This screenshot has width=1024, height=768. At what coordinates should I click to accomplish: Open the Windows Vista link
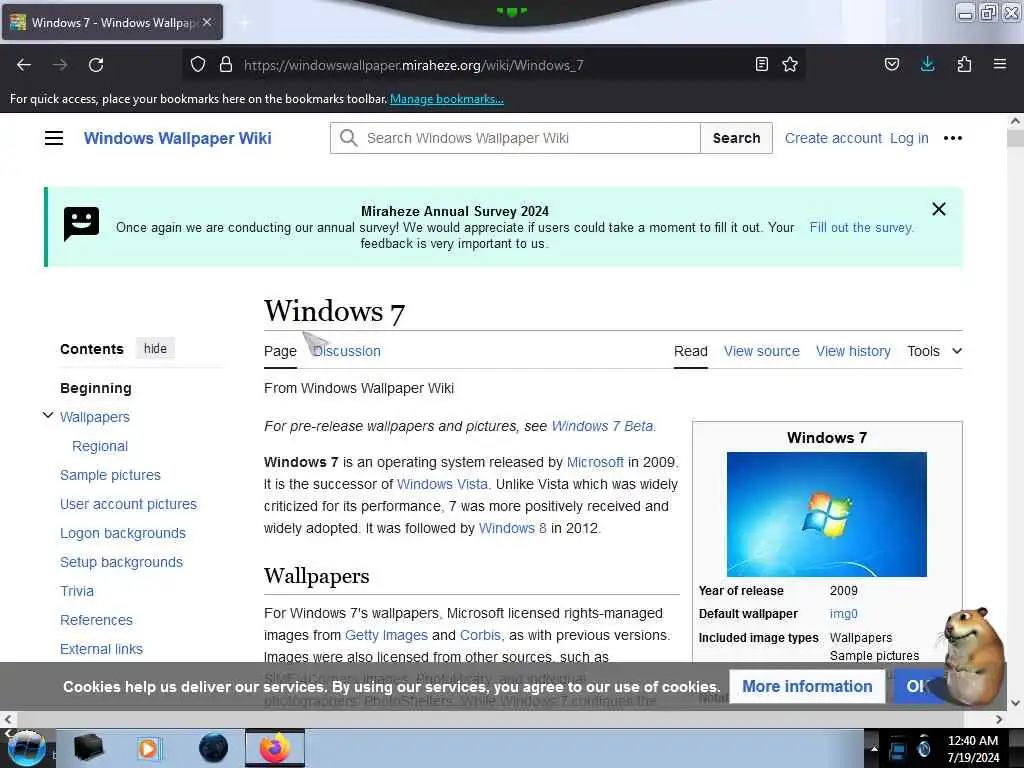click(442, 484)
